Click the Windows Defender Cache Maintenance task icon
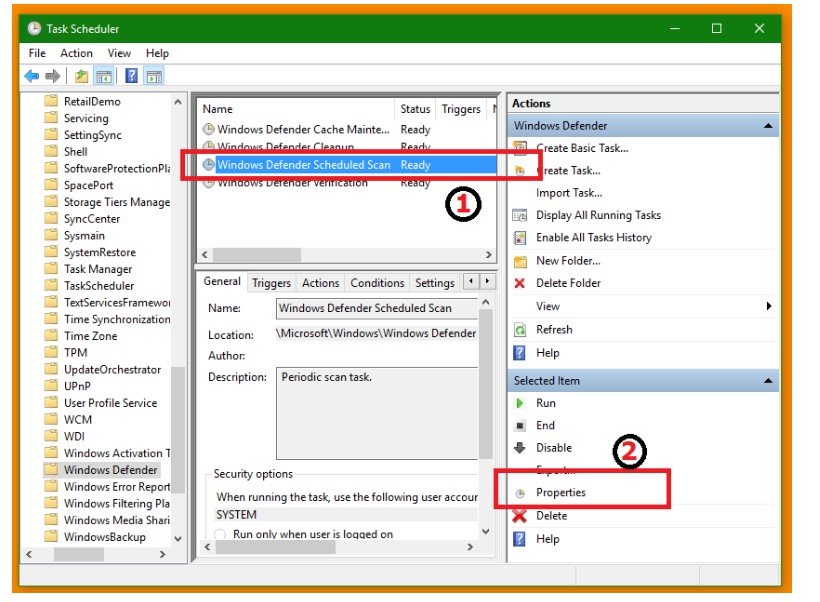820x602 pixels. [209, 129]
